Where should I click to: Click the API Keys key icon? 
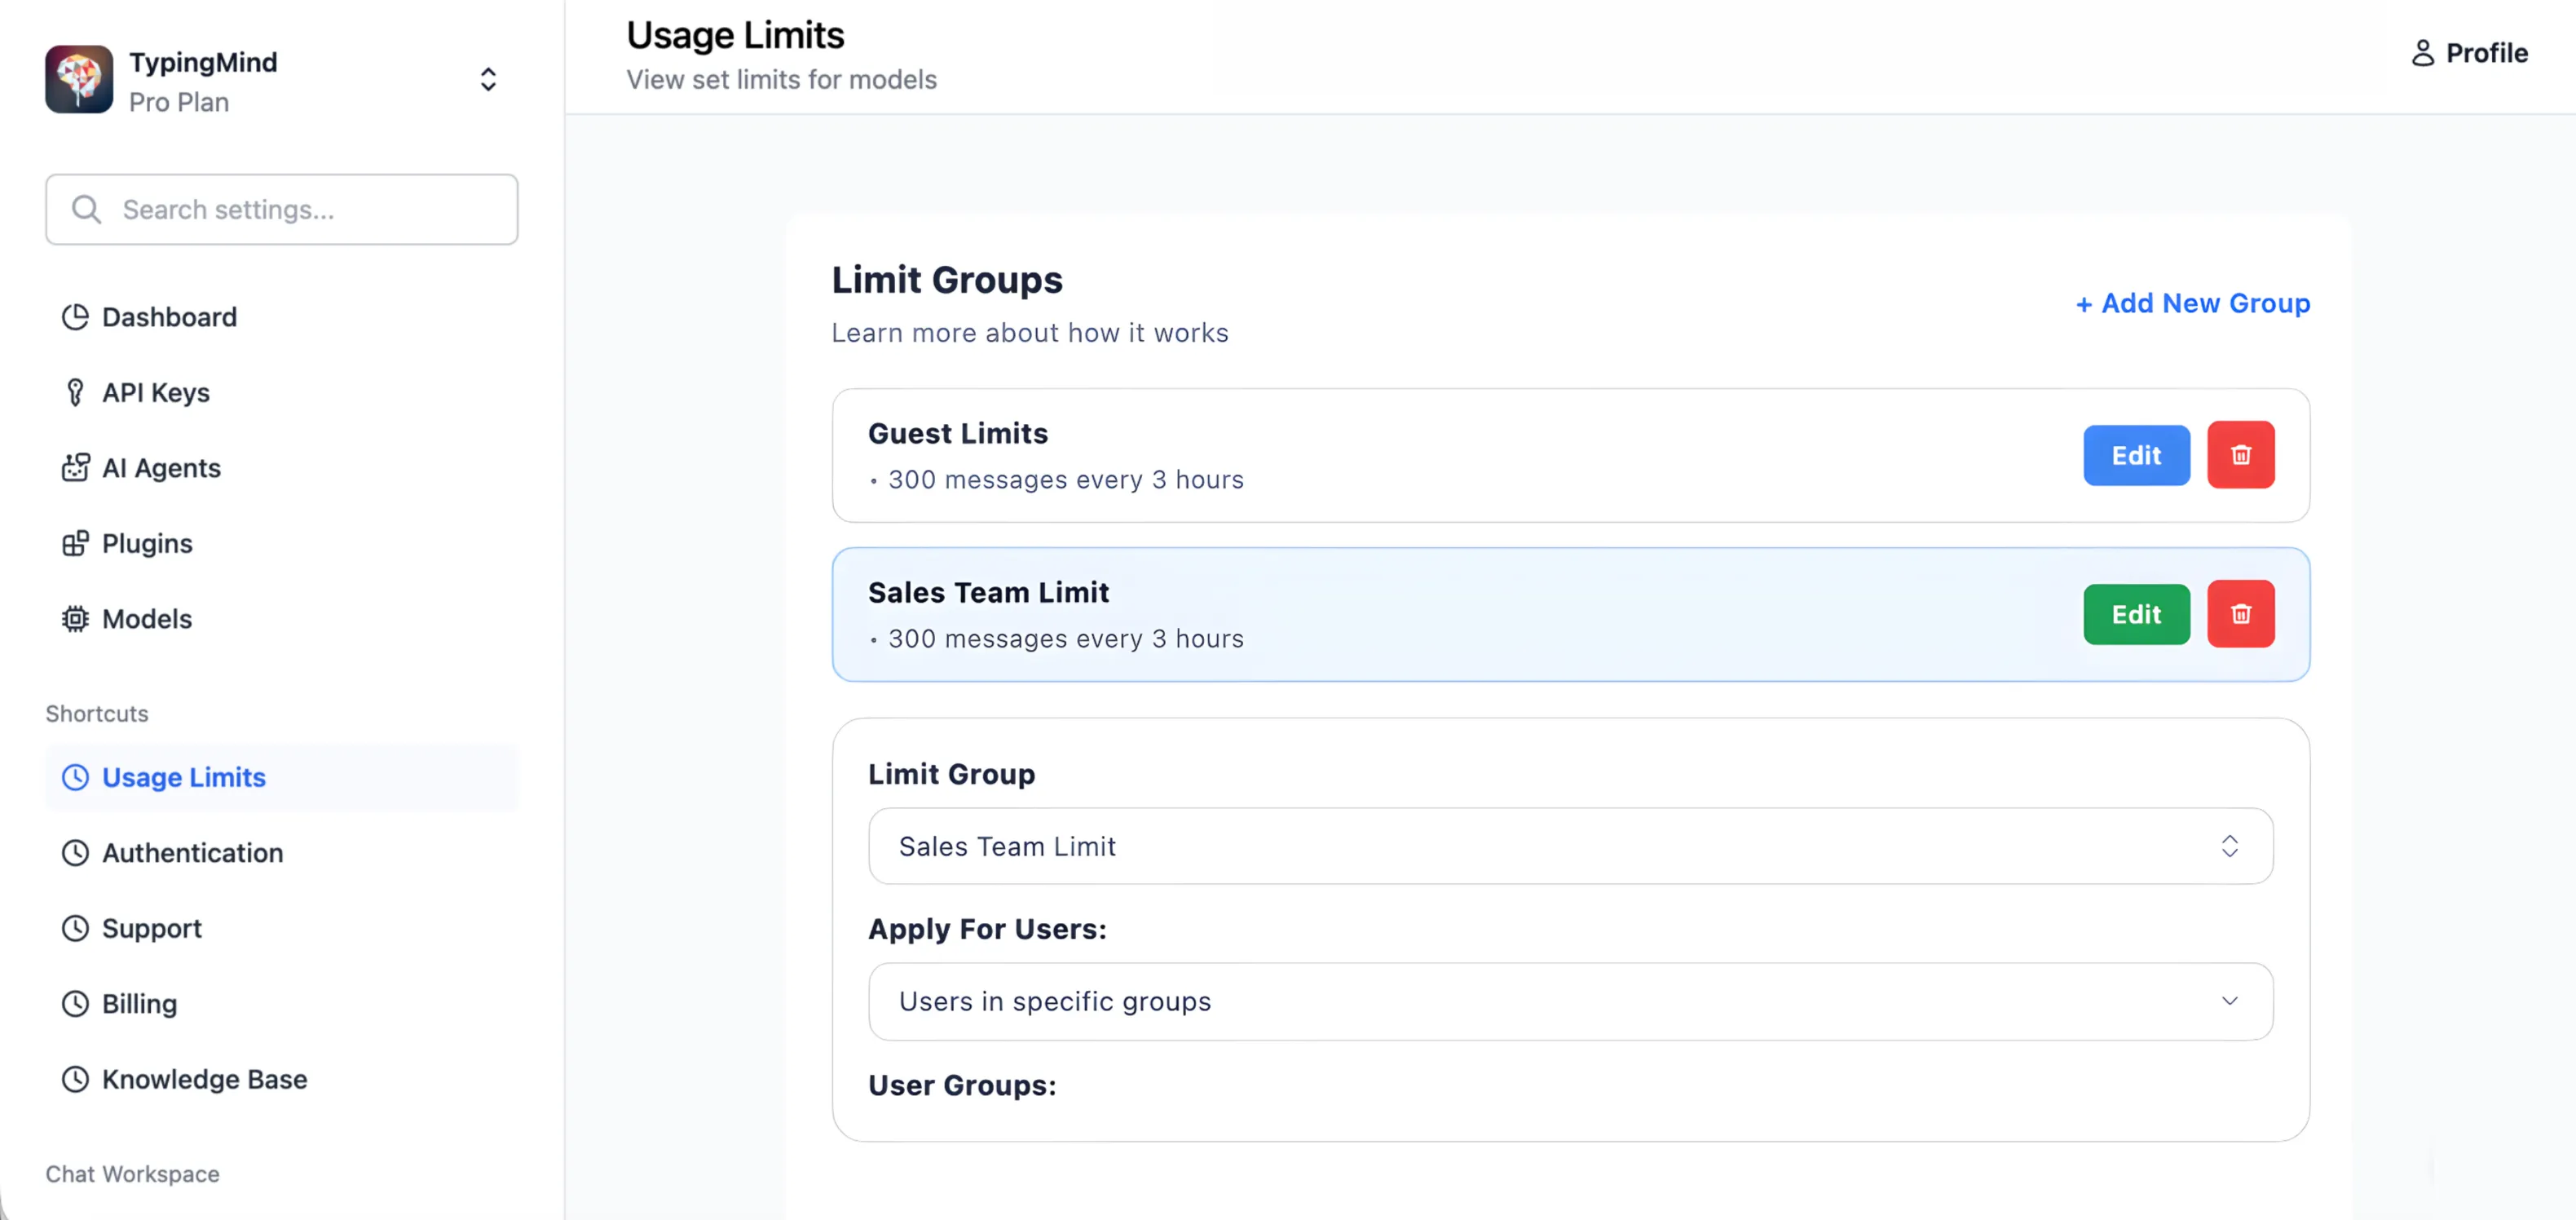[x=75, y=392]
